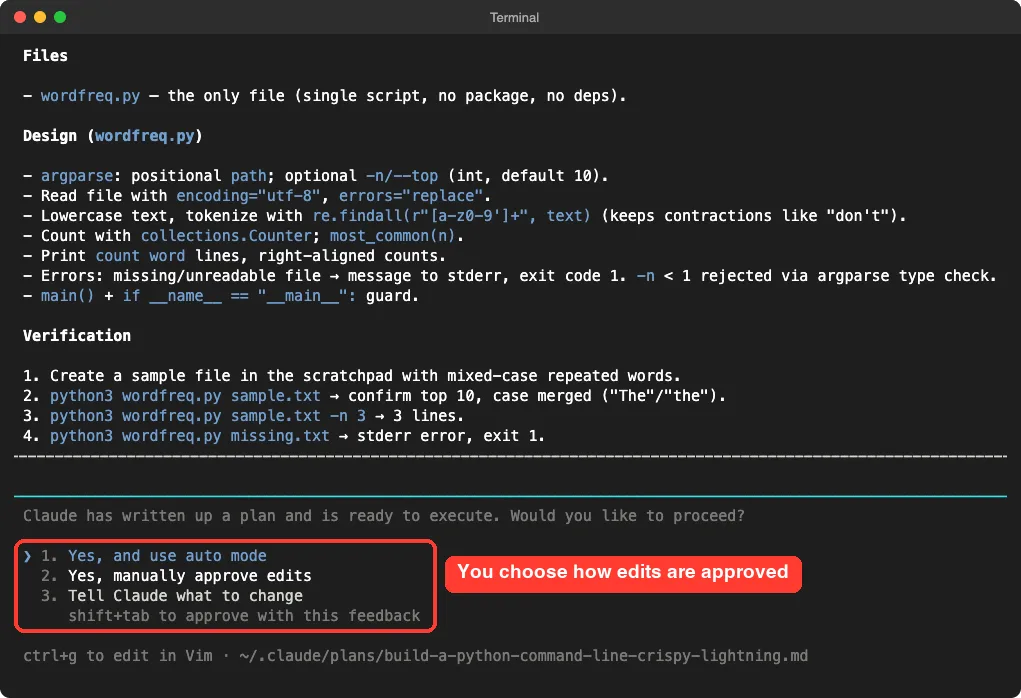This screenshot has height=698, width=1021.
Task: Click 'shift+tab to approve with this feedback' hint
Action: click(244, 616)
